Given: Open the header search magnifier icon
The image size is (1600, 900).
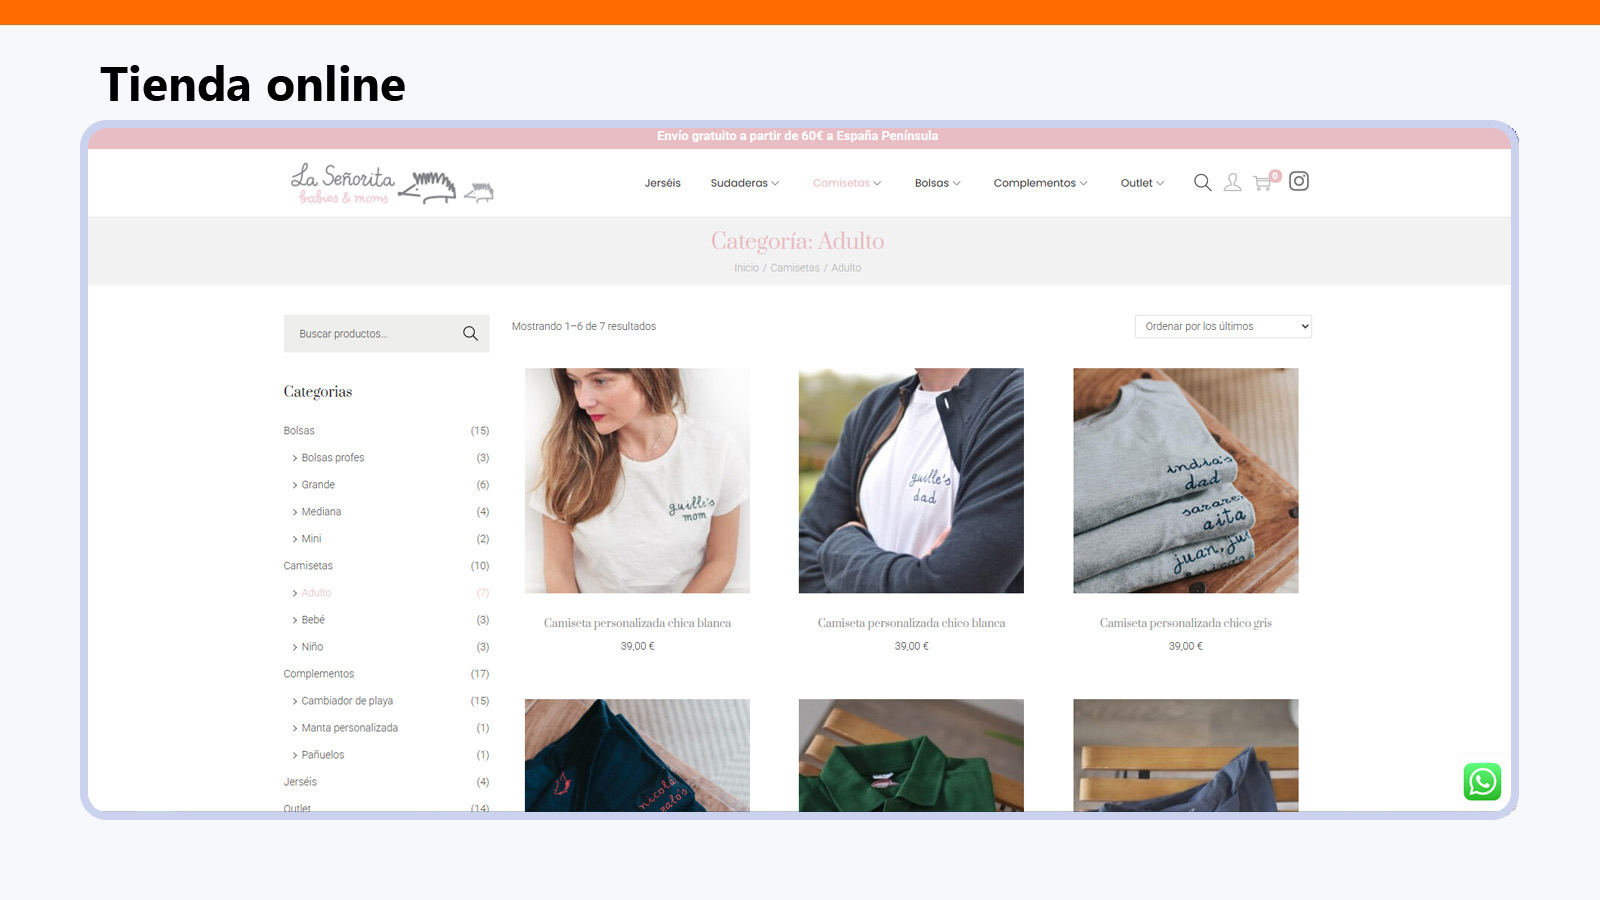Looking at the screenshot, I should point(1202,182).
